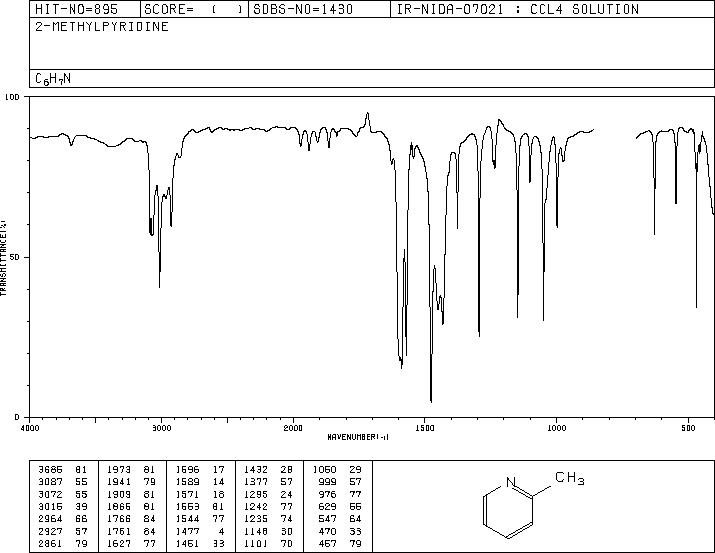715x553 pixels.
Task: Select the 3072 wavenumber in table
Action: click(50, 494)
